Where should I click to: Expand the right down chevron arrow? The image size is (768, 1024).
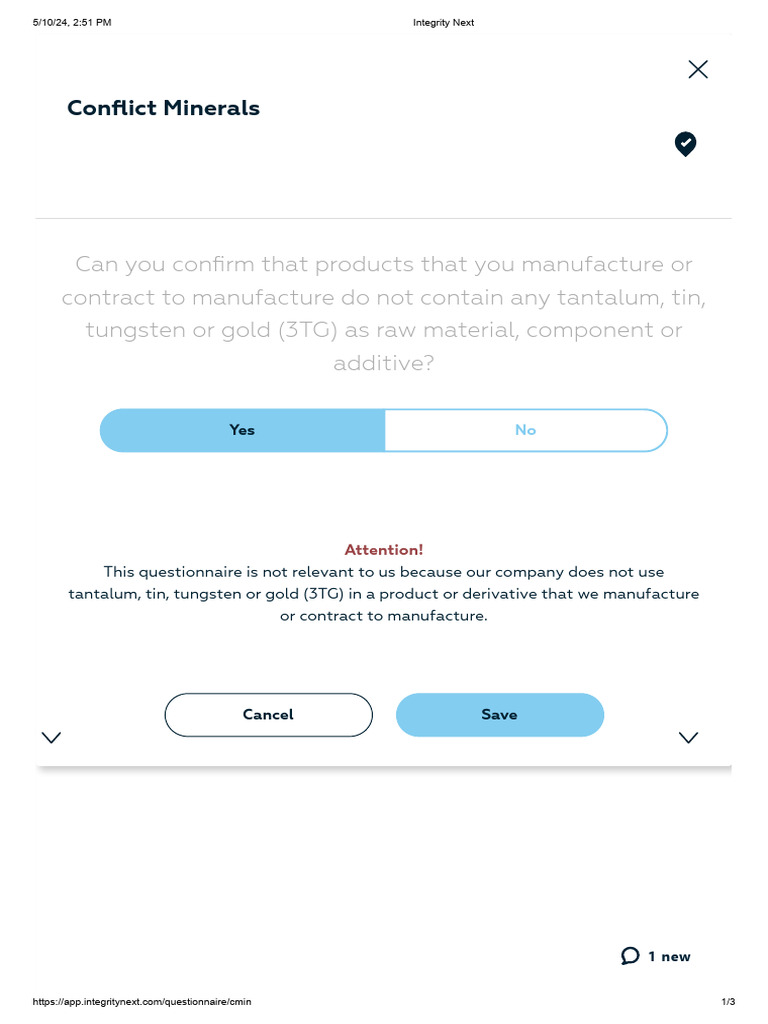pyautogui.click(x=688, y=738)
